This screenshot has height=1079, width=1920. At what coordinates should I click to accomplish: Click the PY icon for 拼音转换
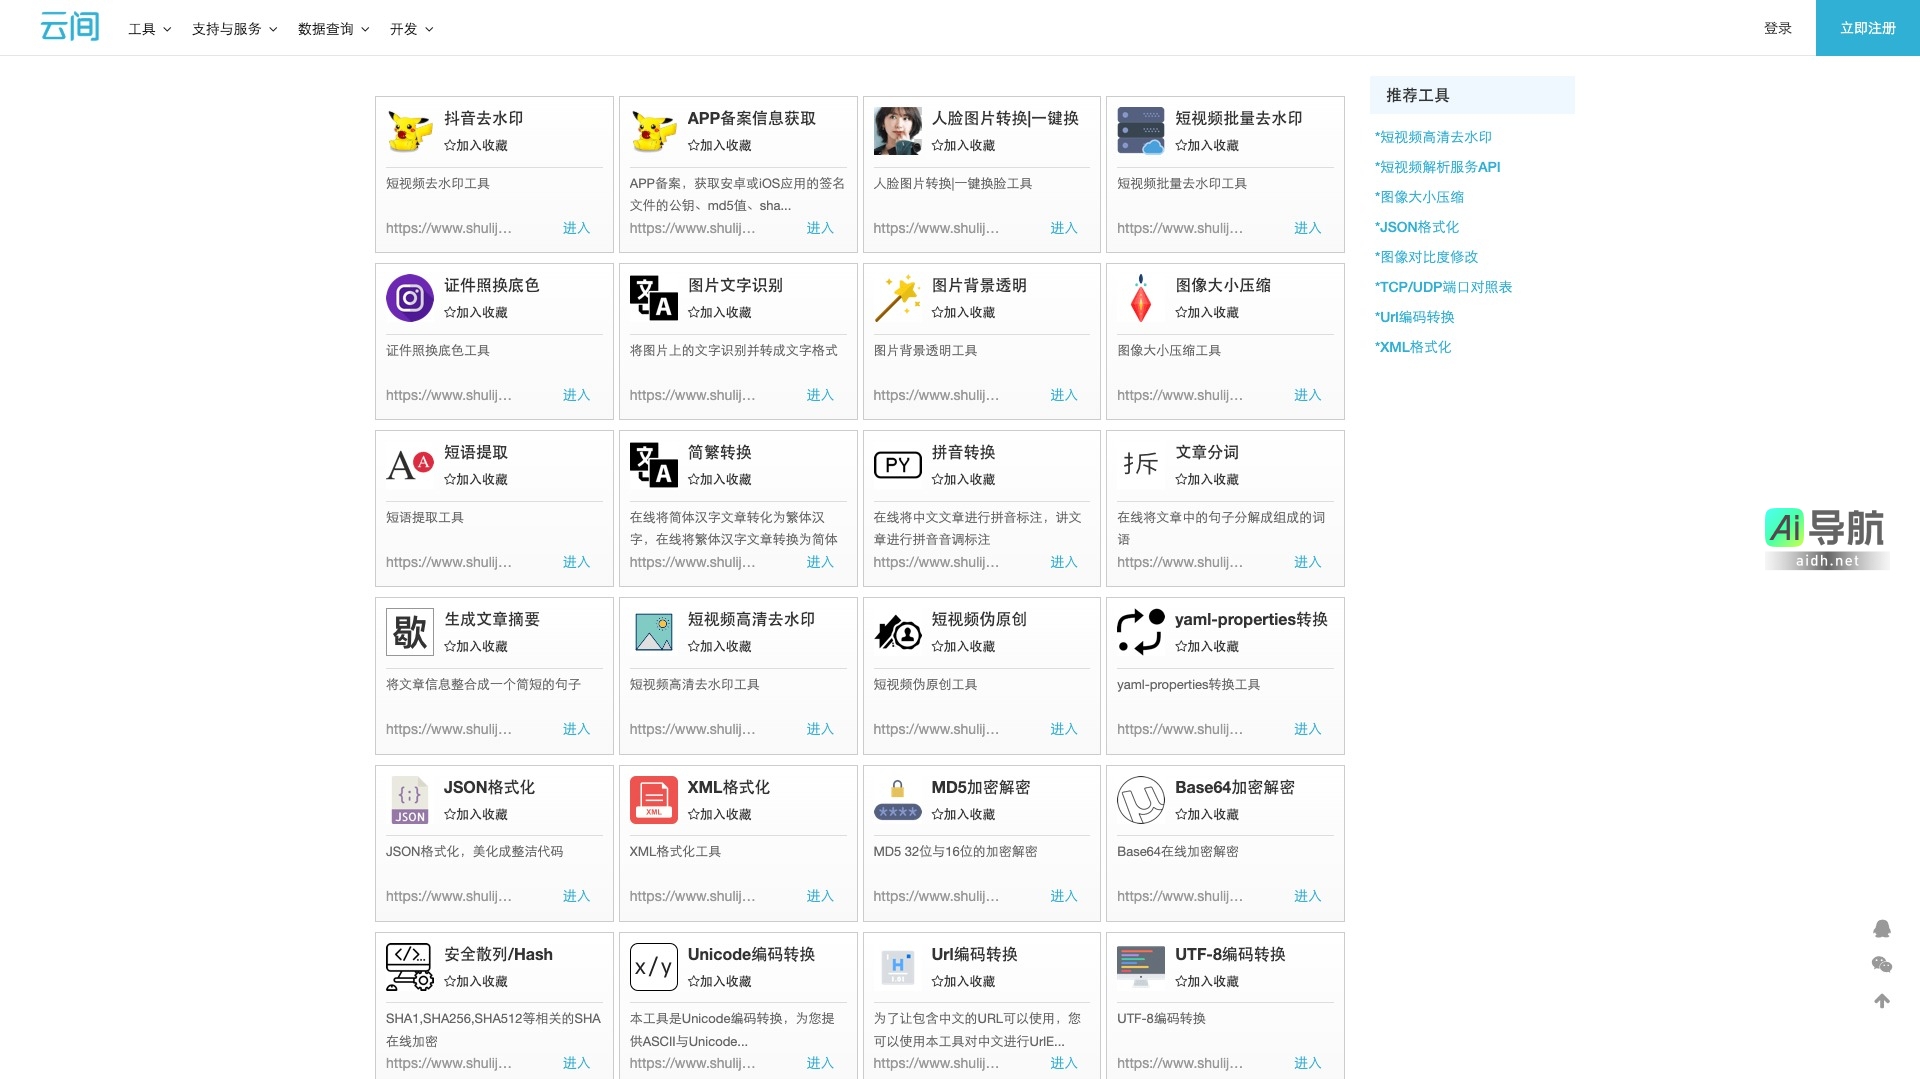(897, 465)
